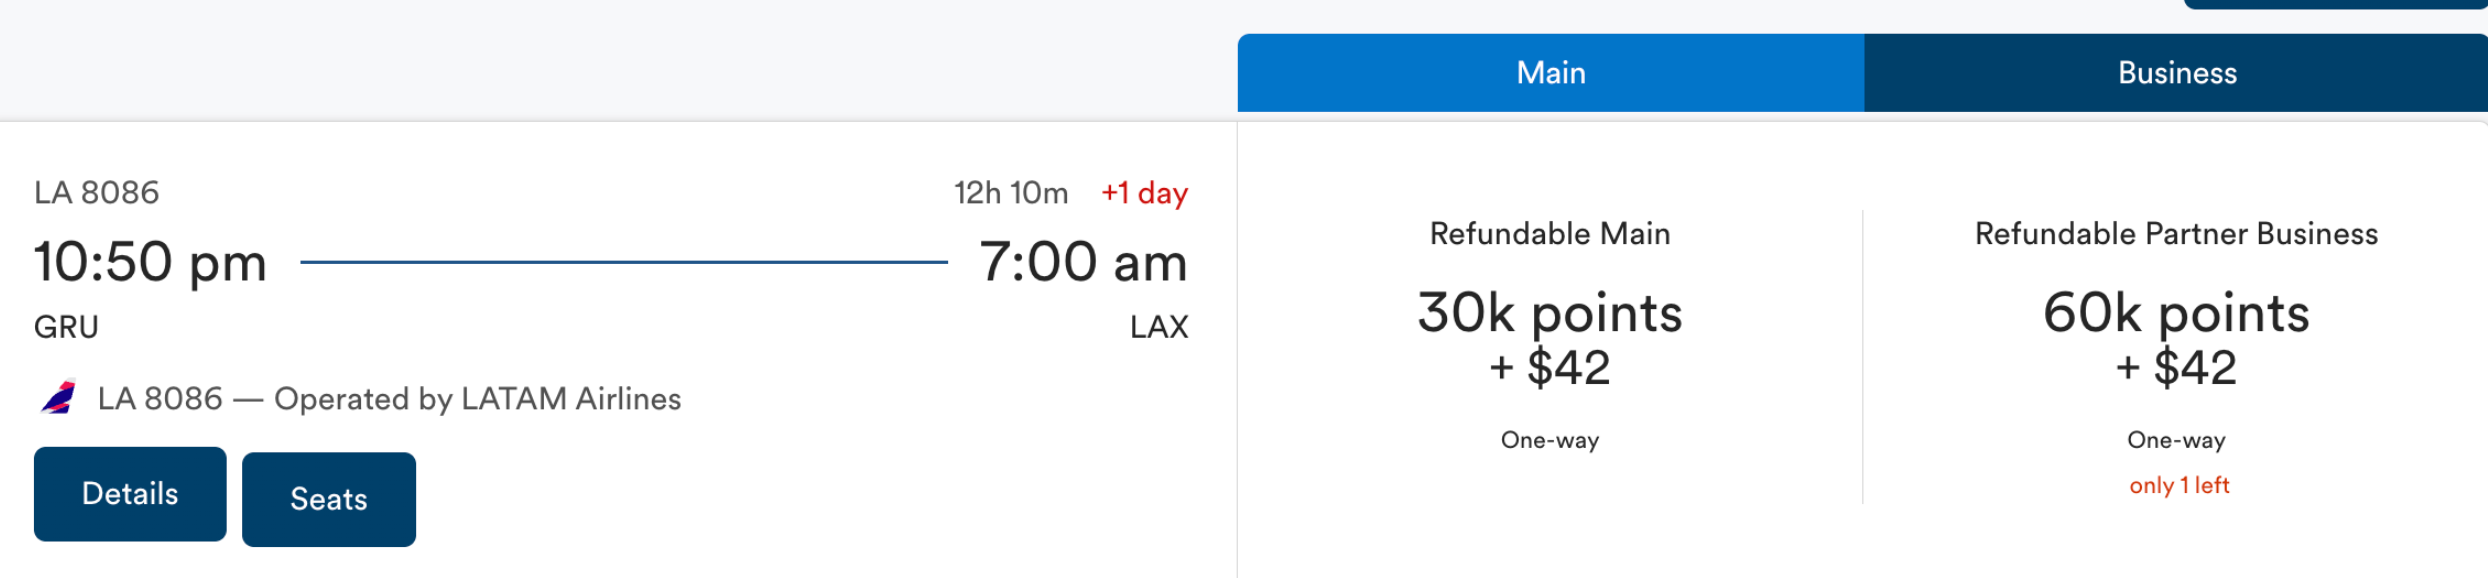Screen dimensions: 2488x578
Task: Click the LAX arrival airport code
Action: click(1159, 327)
